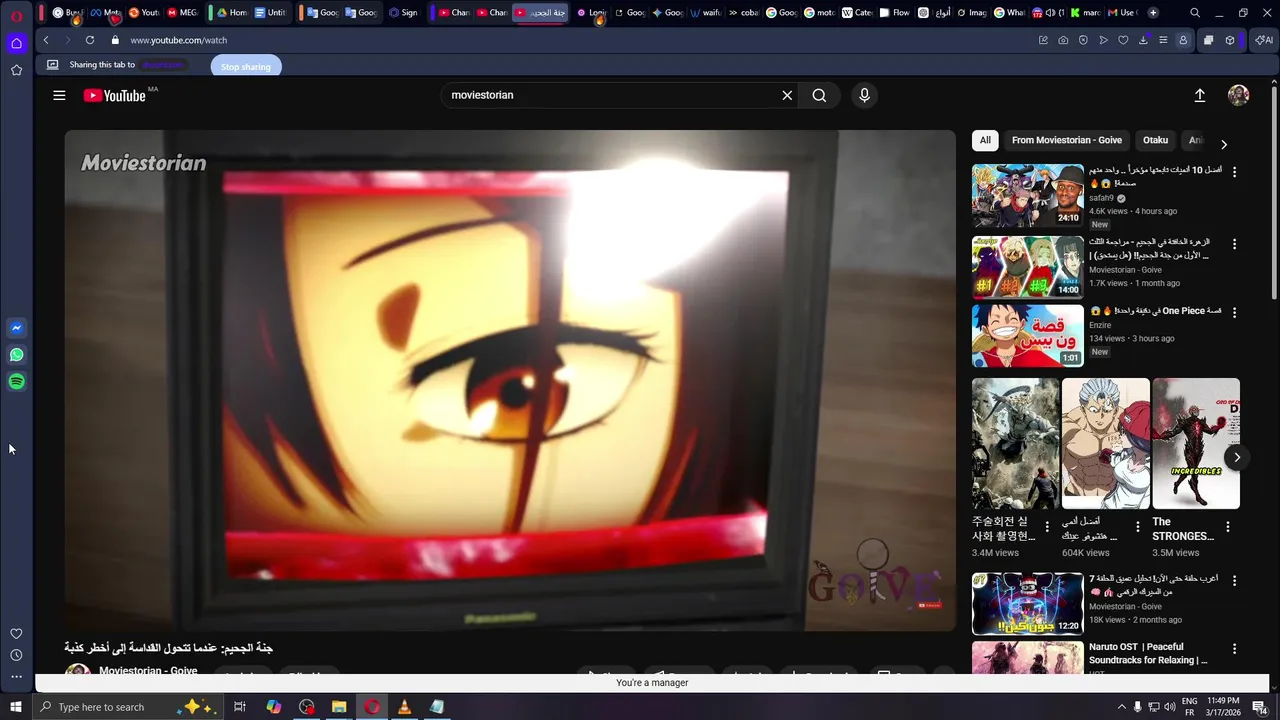Click the www.youtube.com/watch address bar
1280x720 pixels.
point(179,40)
